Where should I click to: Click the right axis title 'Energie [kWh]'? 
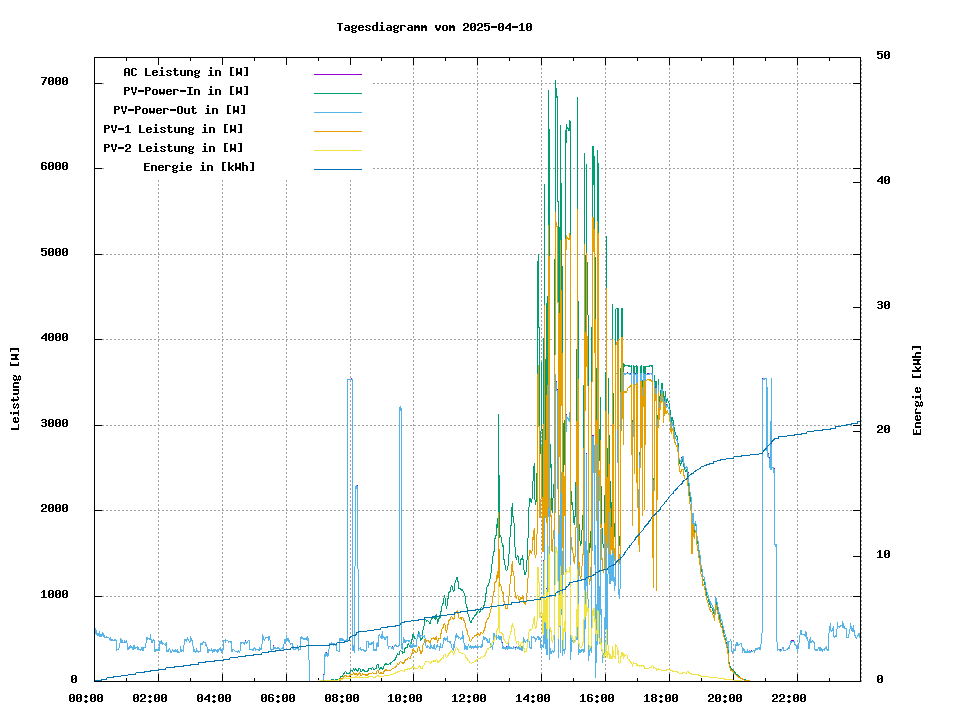pyautogui.click(x=917, y=389)
